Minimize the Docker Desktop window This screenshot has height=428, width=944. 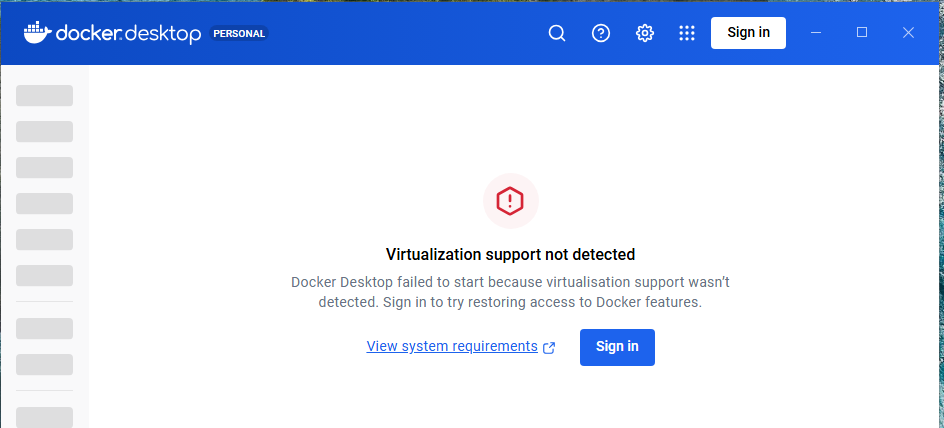pyautogui.click(x=816, y=33)
